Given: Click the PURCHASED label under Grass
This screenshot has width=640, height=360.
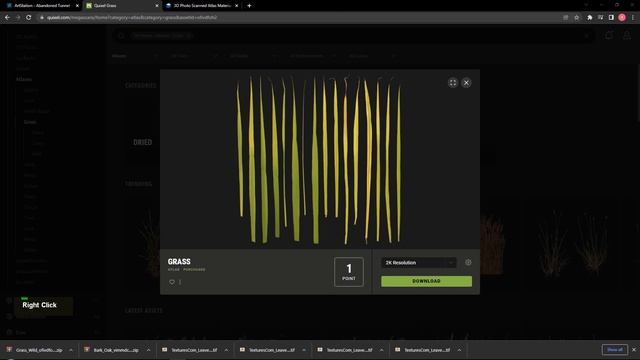Looking at the screenshot, I should pos(194,270).
